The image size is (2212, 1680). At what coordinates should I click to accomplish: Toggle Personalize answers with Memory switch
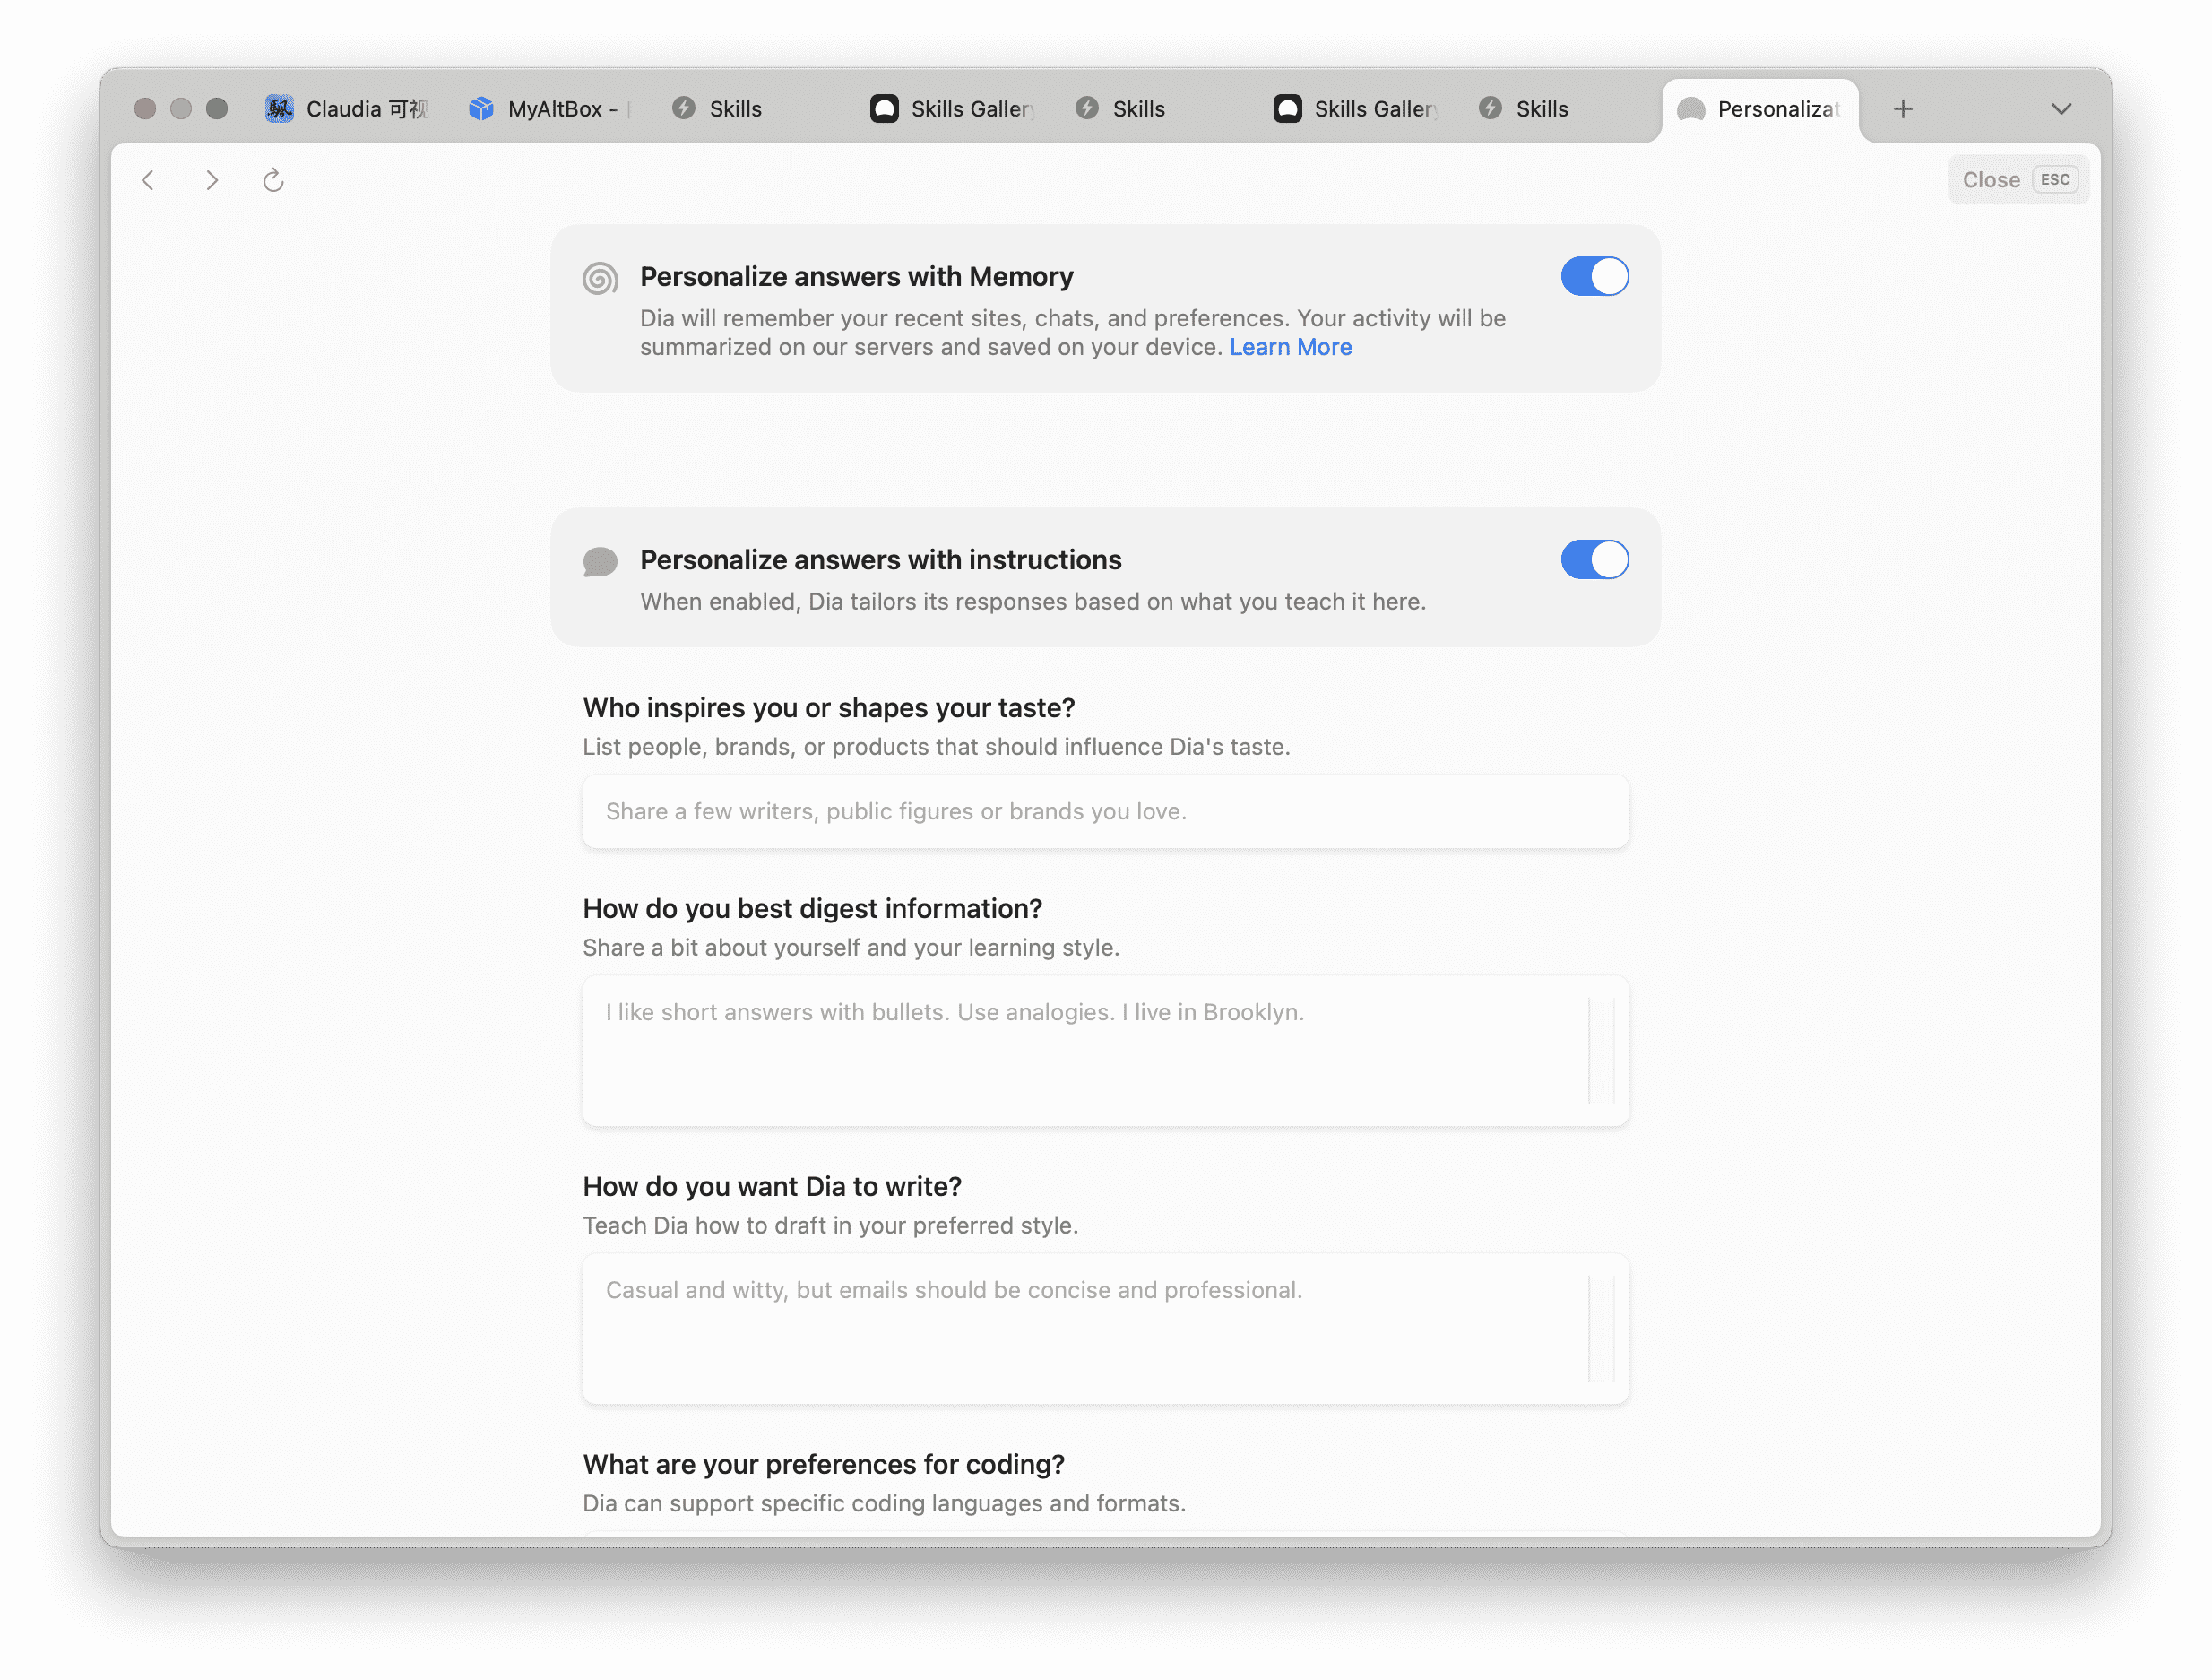[1594, 276]
